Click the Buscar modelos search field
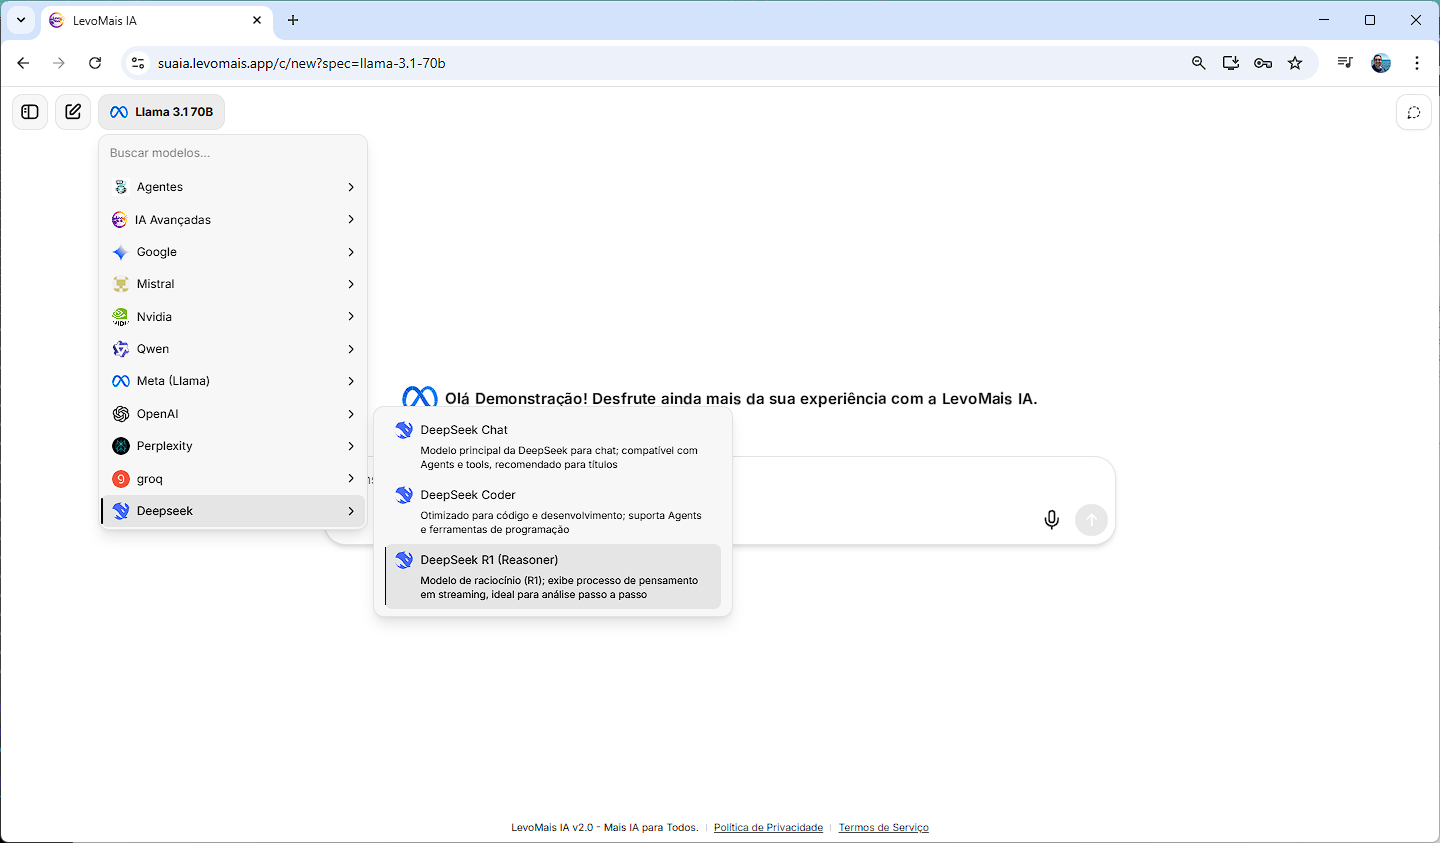1440x843 pixels. pos(233,153)
